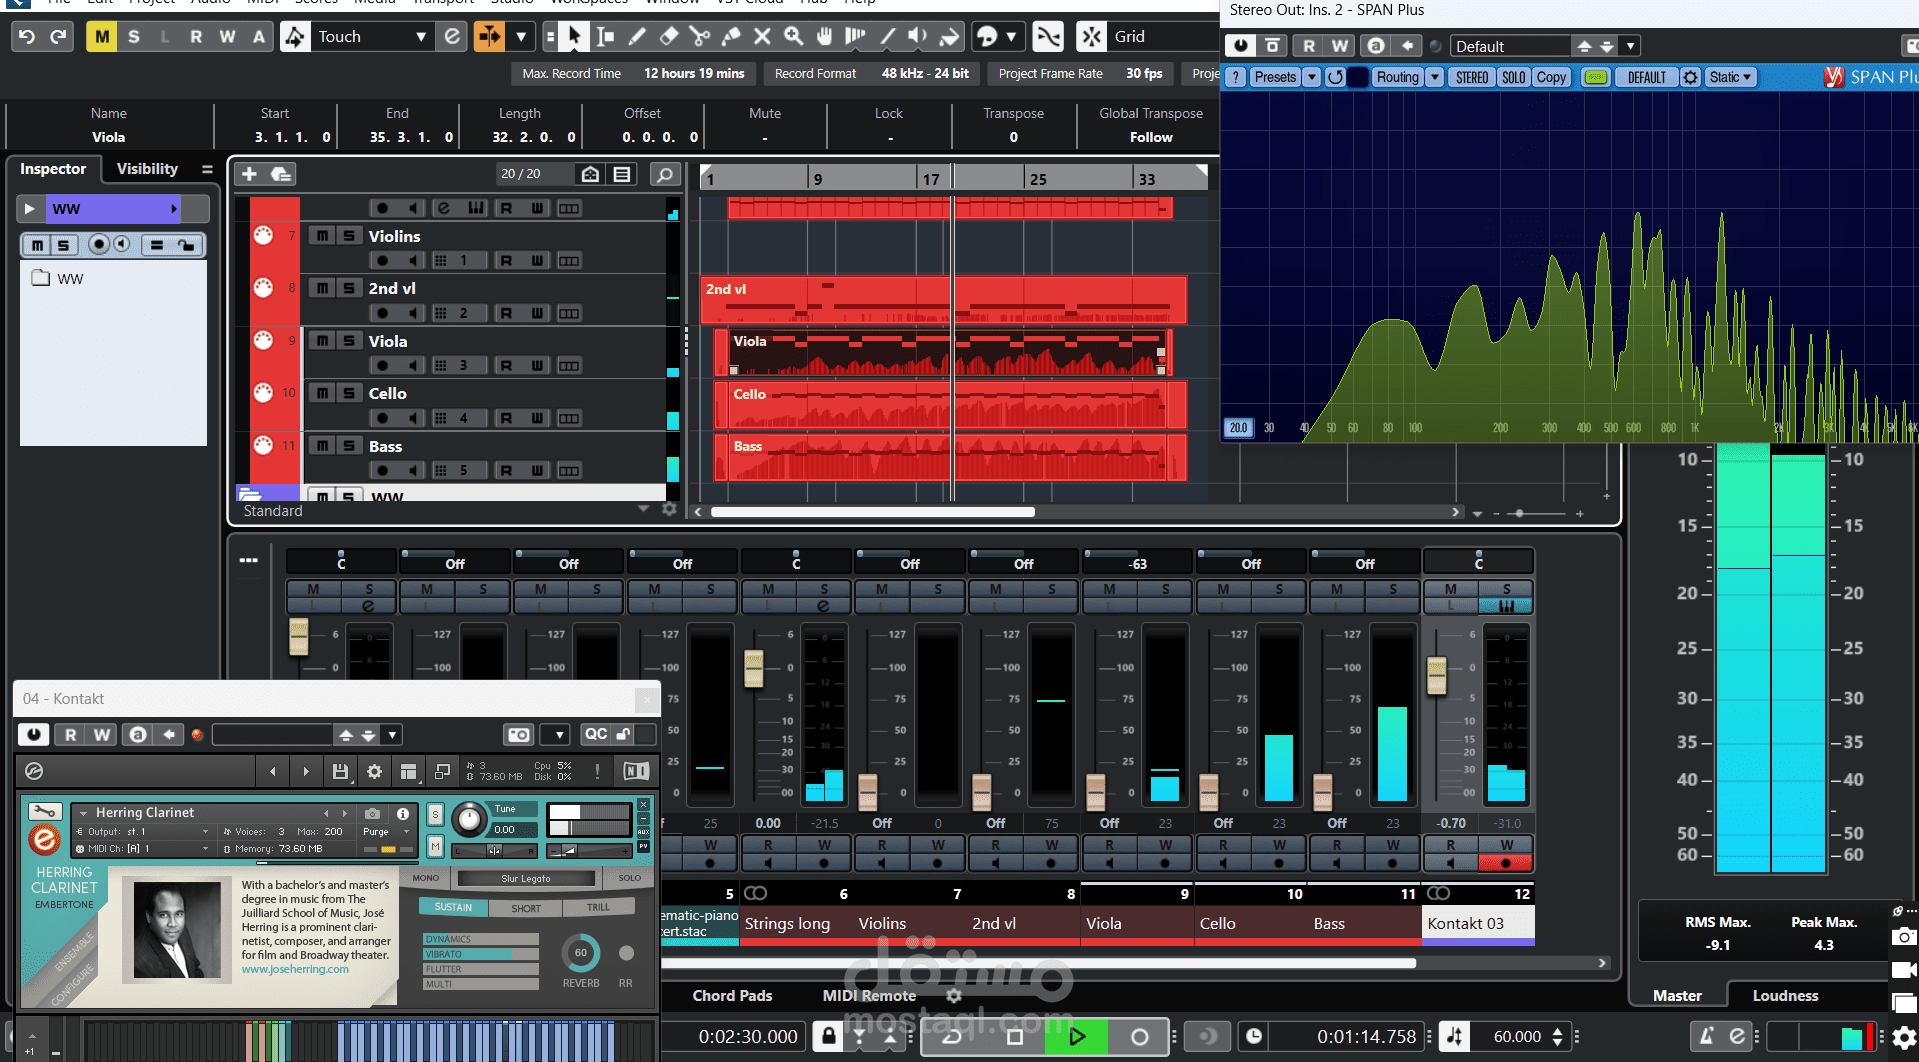Open SPAN Plus settings gear icon

1690,77
